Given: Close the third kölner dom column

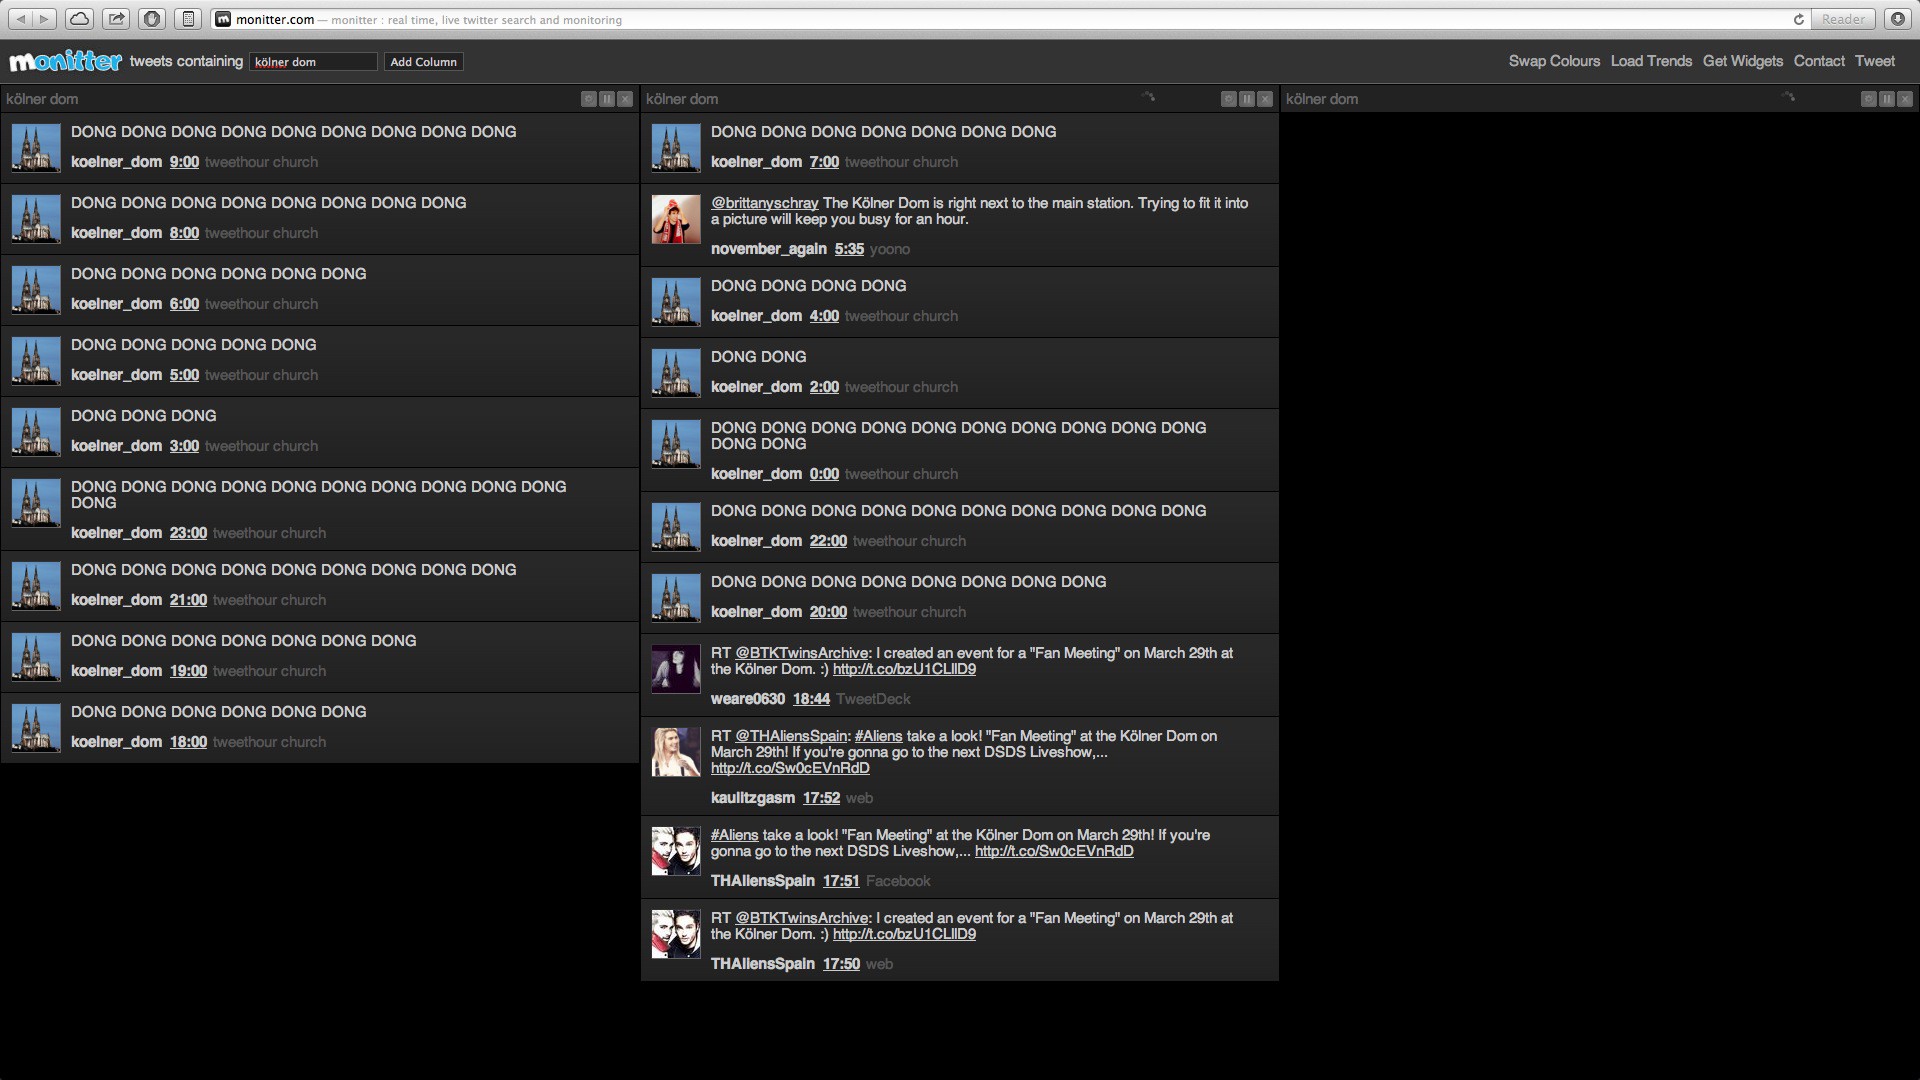Looking at the screenshot, I should 1905,99.
